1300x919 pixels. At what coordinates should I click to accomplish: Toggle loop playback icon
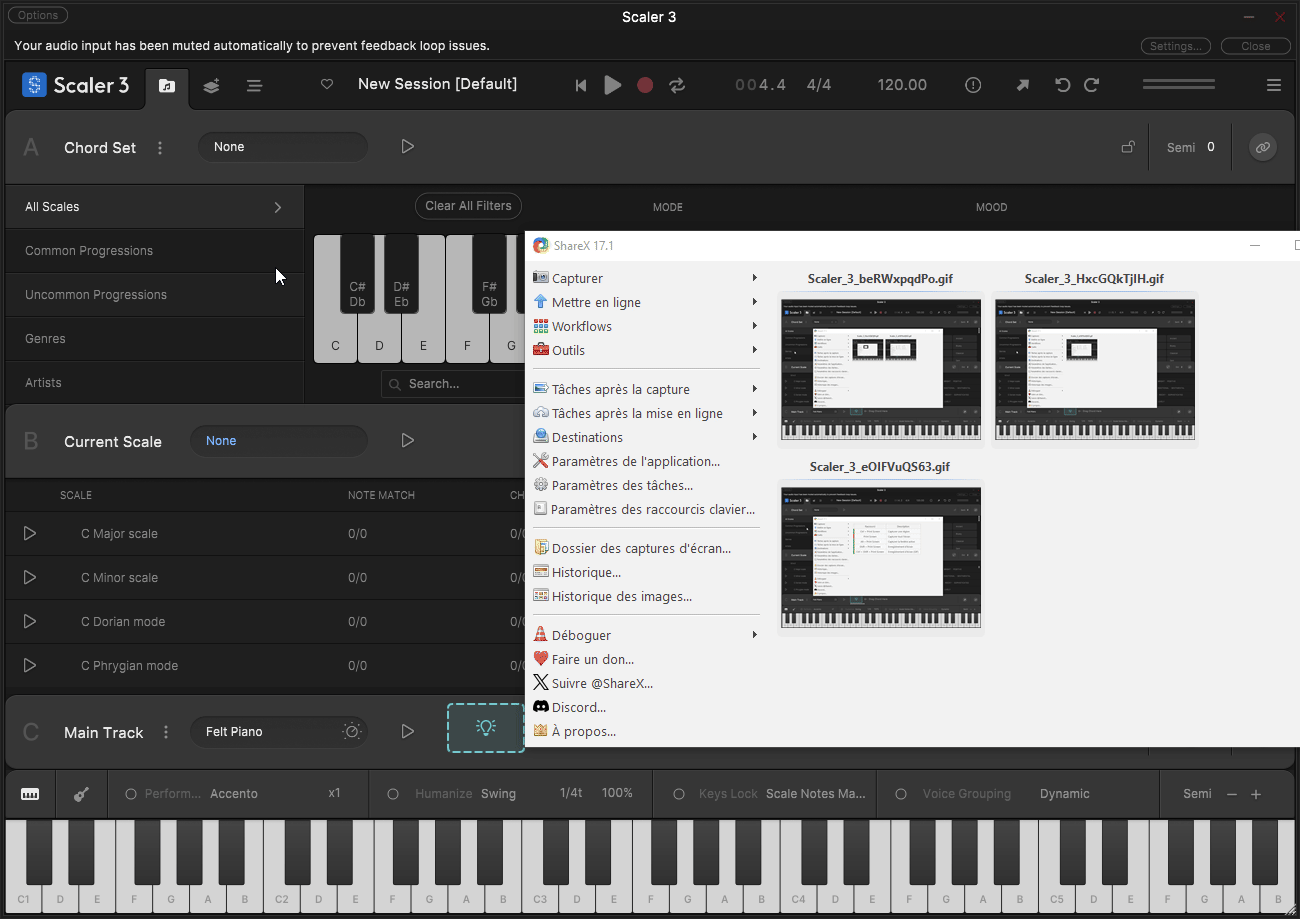tap(677, 86)
